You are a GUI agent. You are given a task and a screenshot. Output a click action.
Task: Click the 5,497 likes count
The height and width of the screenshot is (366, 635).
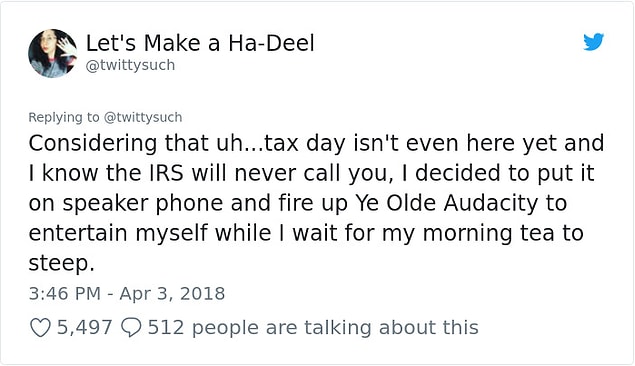coord(84,328)
